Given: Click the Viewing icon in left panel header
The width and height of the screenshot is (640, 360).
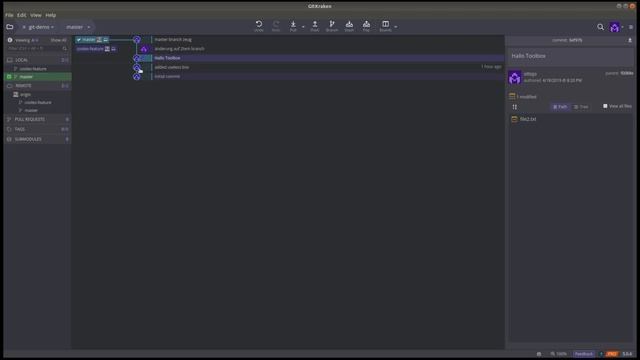Looking at the screenshot, I should 10,40.
